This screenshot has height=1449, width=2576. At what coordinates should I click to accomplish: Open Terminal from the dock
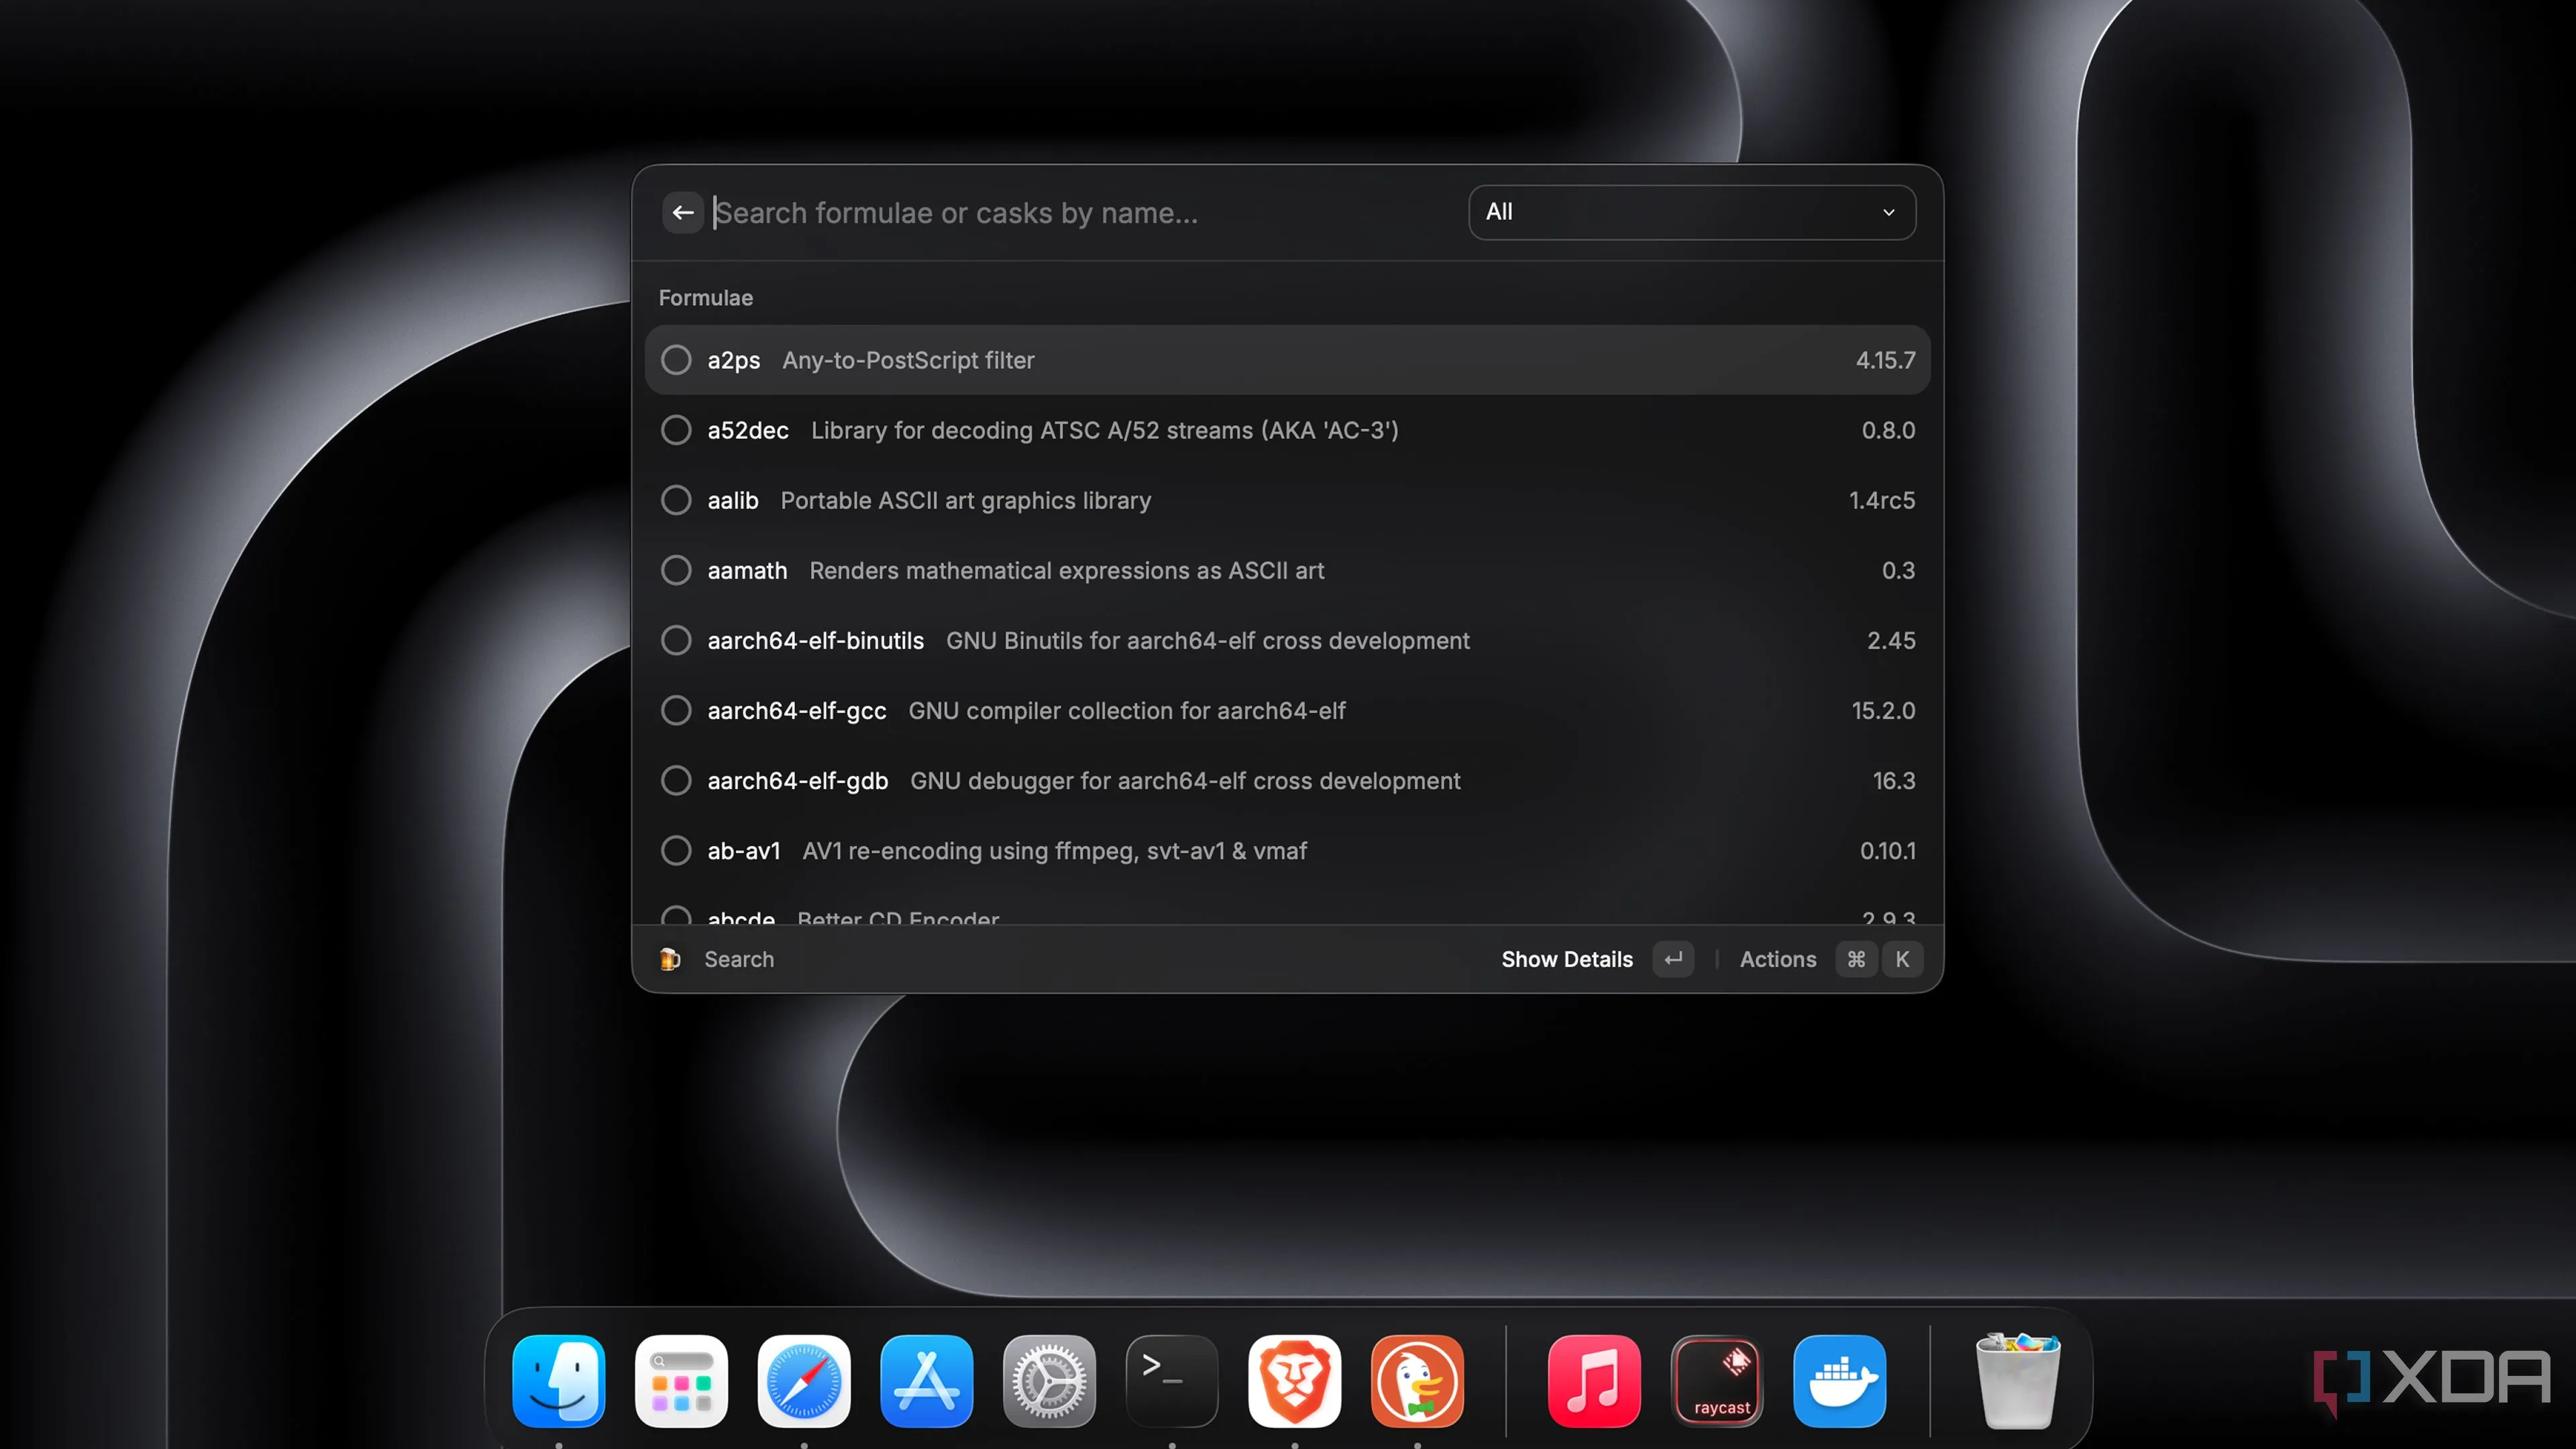tap(1171, 1381)
